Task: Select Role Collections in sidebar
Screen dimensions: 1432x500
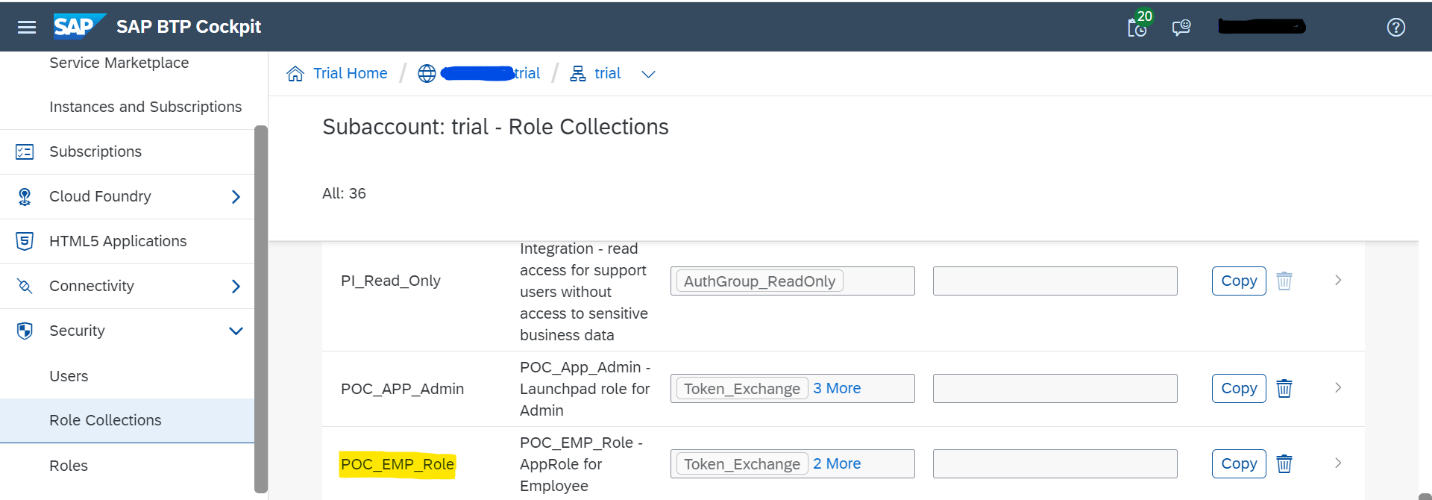Action: pos(127,420)
